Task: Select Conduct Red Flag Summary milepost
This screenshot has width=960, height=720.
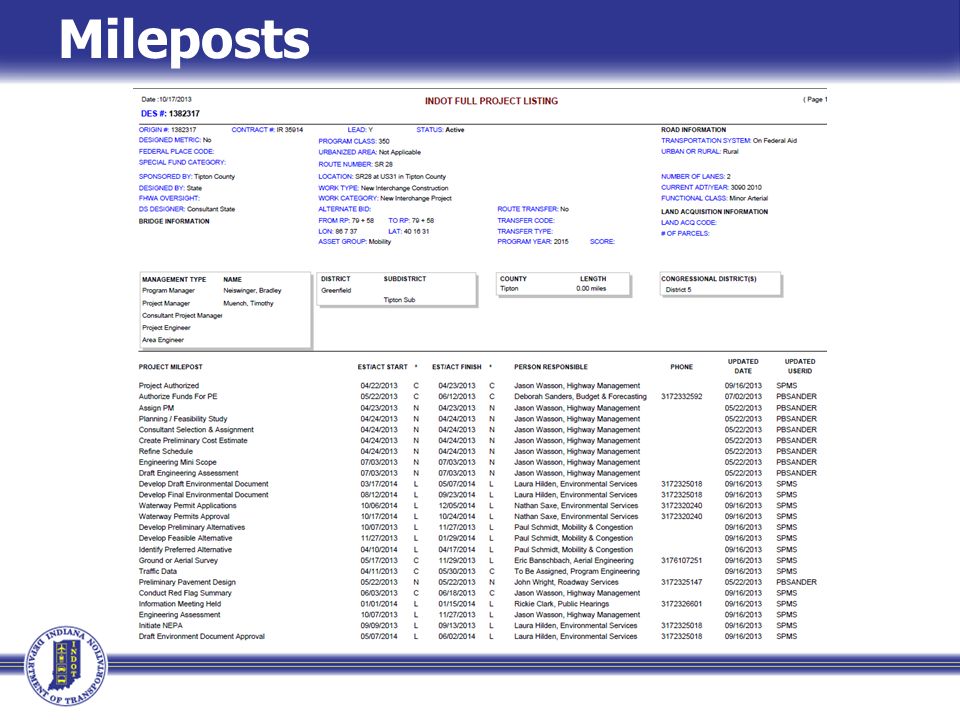Action: (186, 593)
